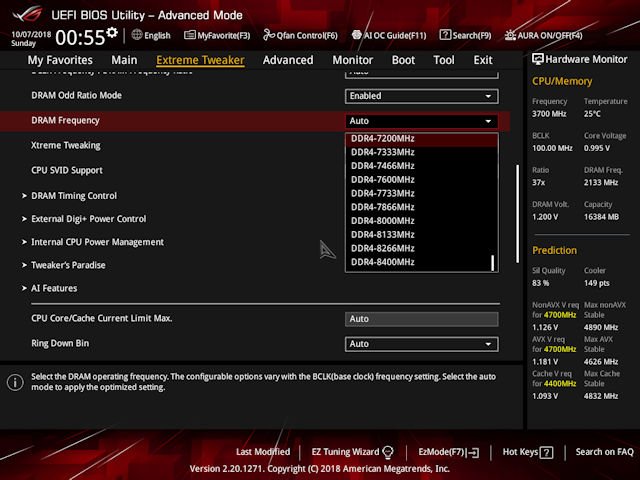
Task: Open the Exit tab
Action: pos(483,60)
